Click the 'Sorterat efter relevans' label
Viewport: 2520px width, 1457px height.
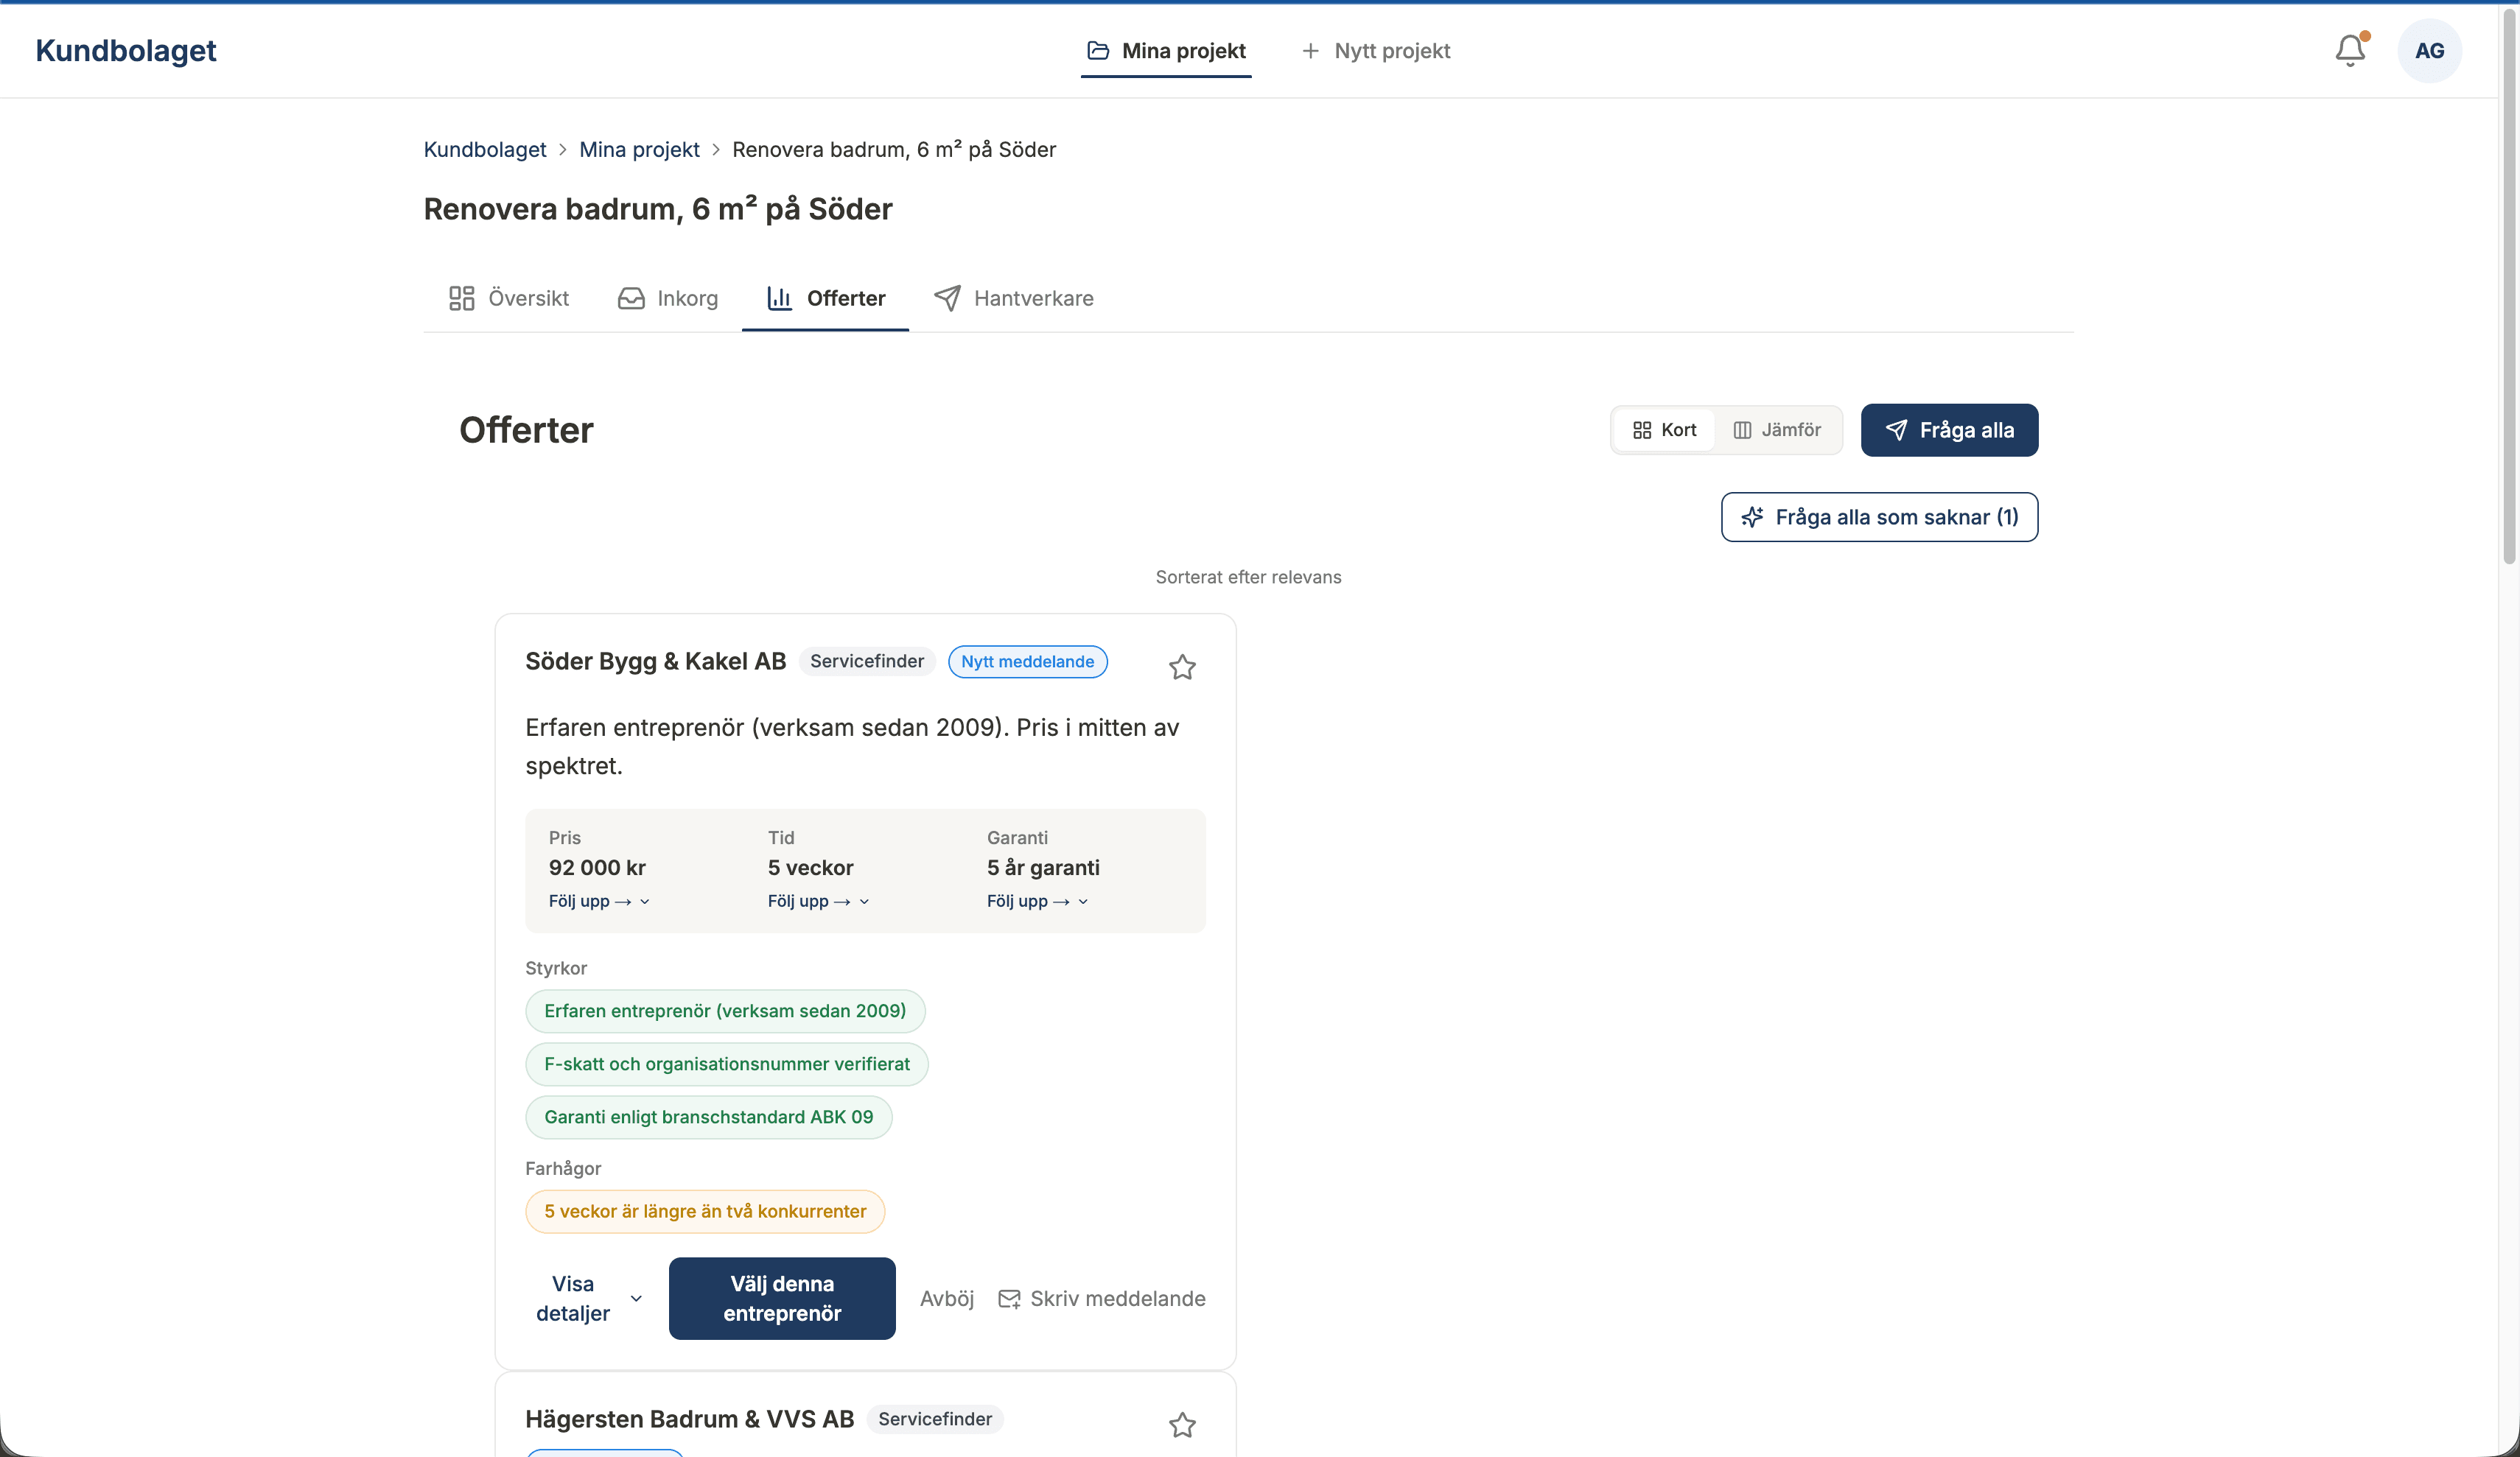click(x=1248, y=577)
